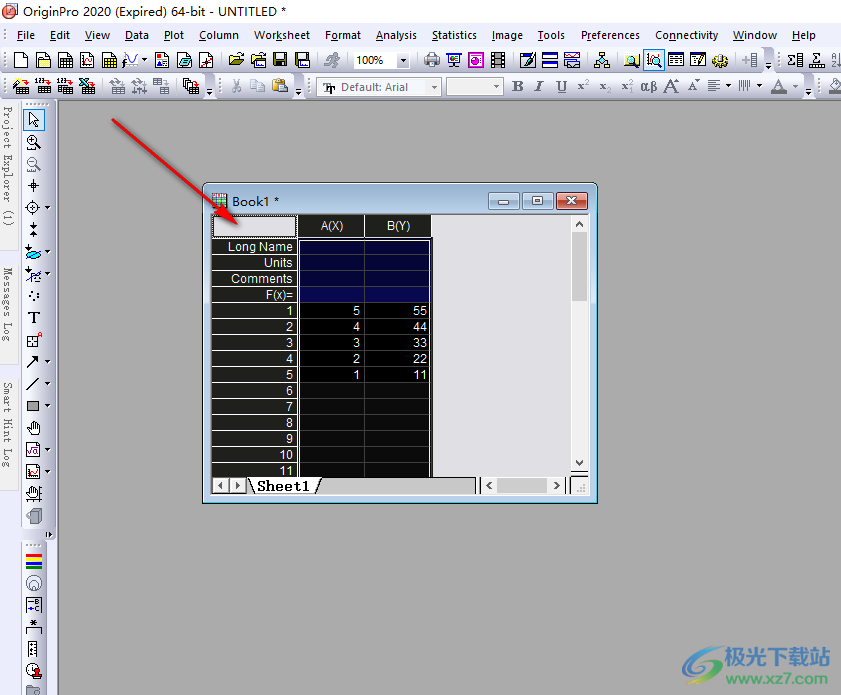
Task: Open the font size dropdown
Action: (496, 87)
